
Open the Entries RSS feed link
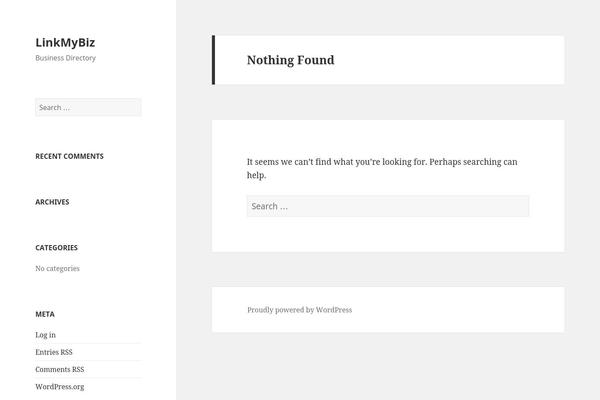54,352
